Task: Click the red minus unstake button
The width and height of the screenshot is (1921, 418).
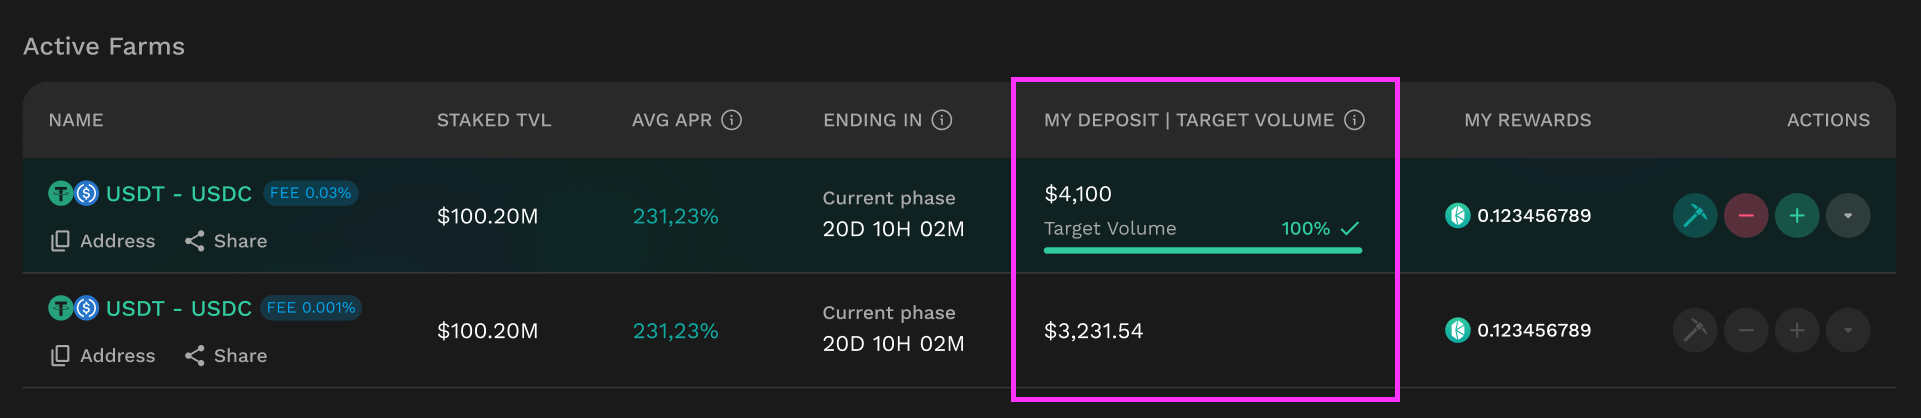Action: click(x=1746, y=216)
